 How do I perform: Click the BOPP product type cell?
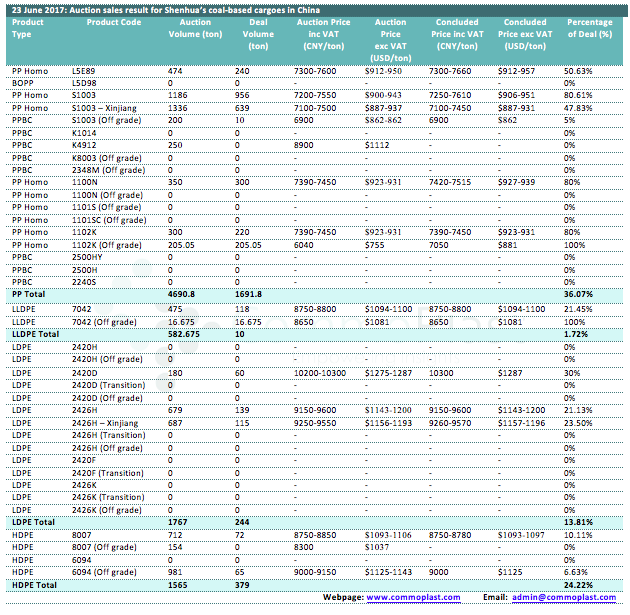[x=24, y=82]
